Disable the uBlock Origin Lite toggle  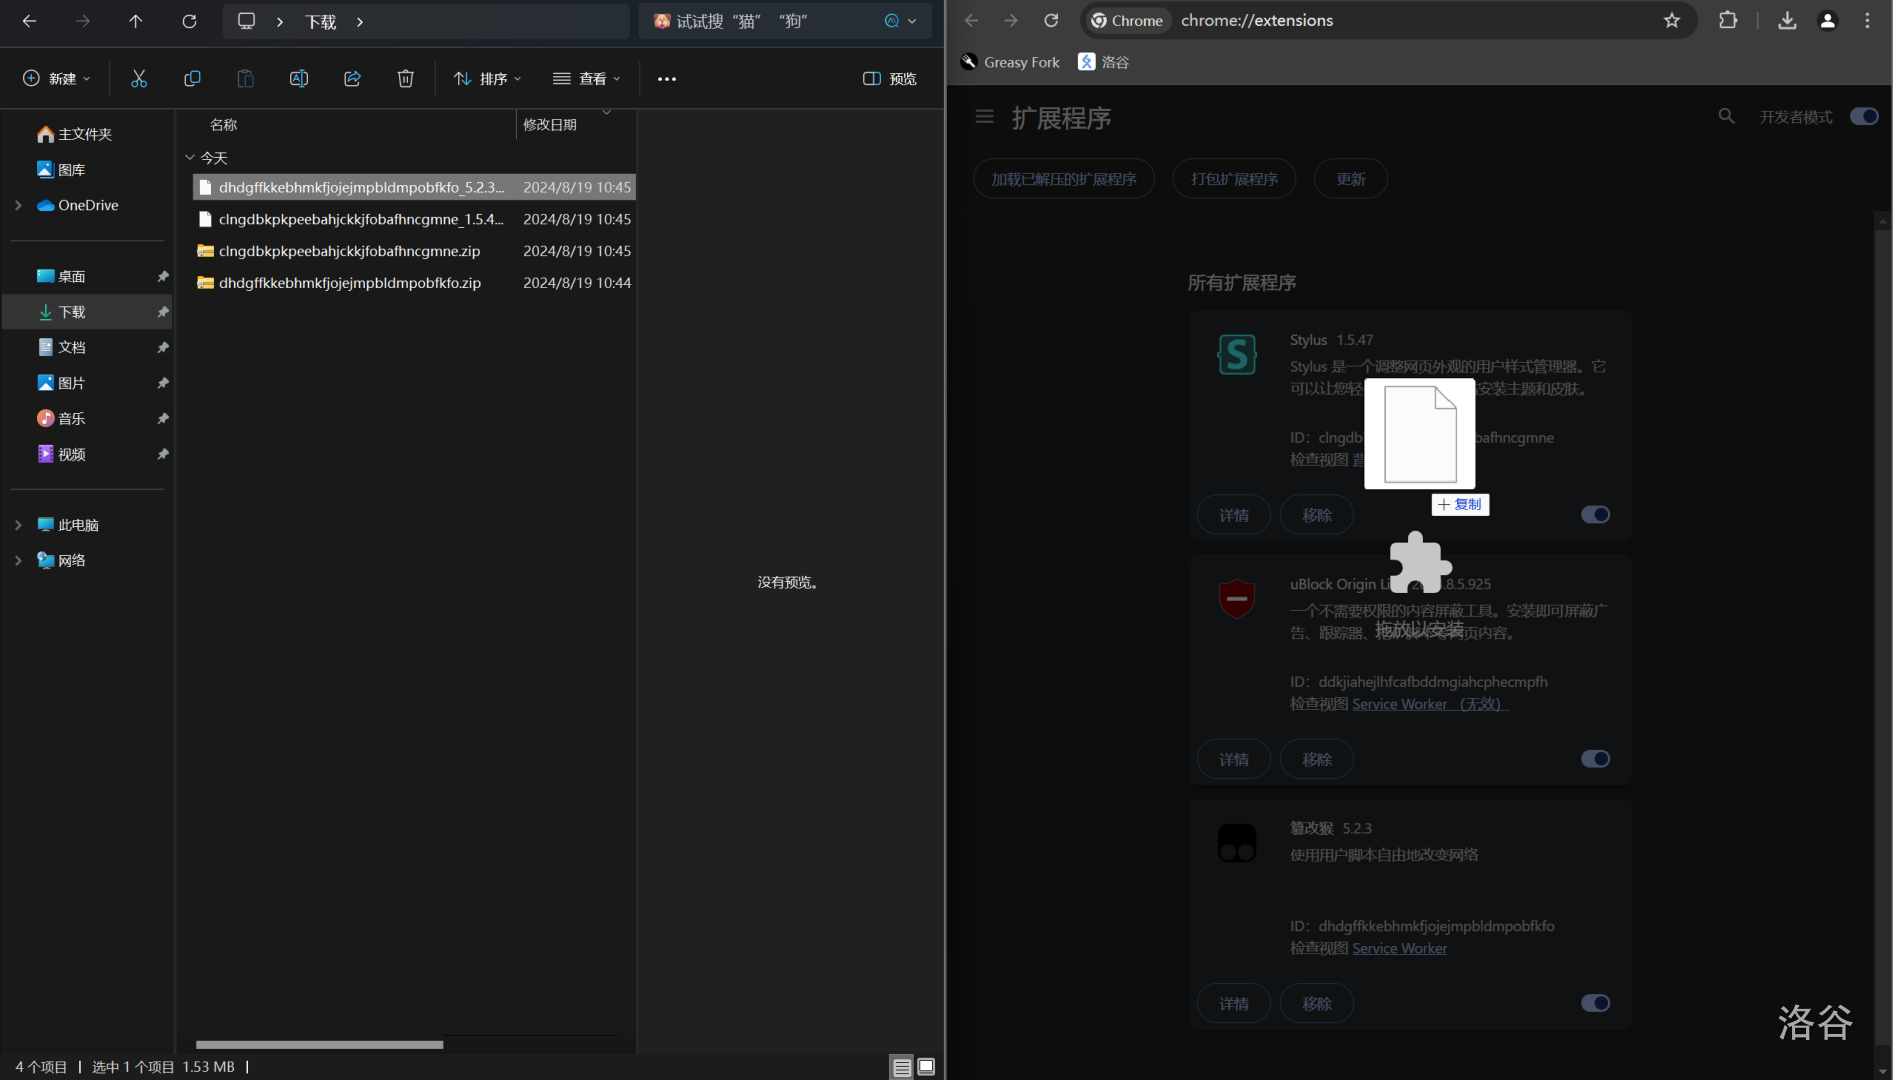point(1595,759)
